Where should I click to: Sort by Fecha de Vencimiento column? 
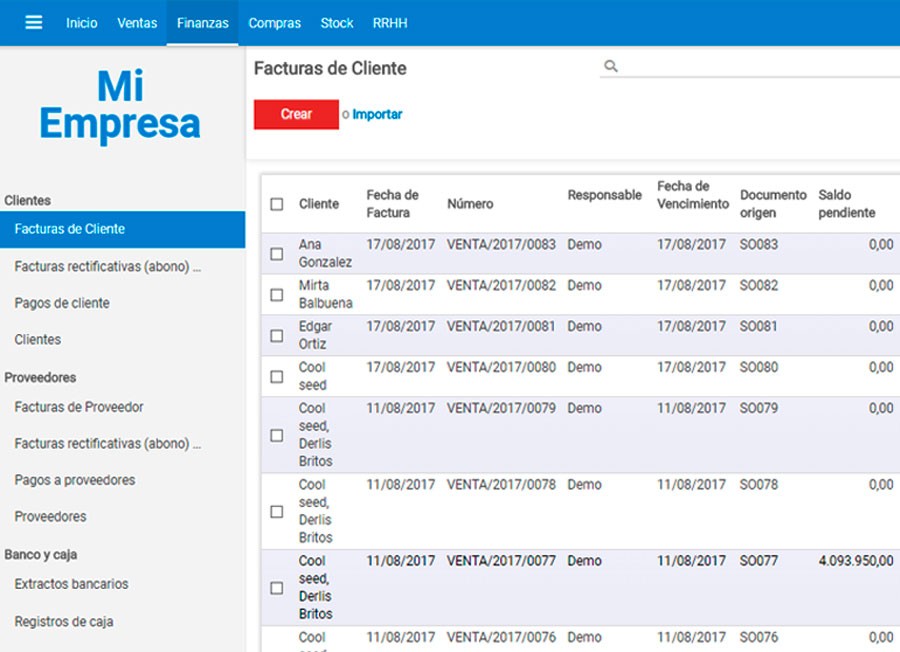[x=693, y=195]
